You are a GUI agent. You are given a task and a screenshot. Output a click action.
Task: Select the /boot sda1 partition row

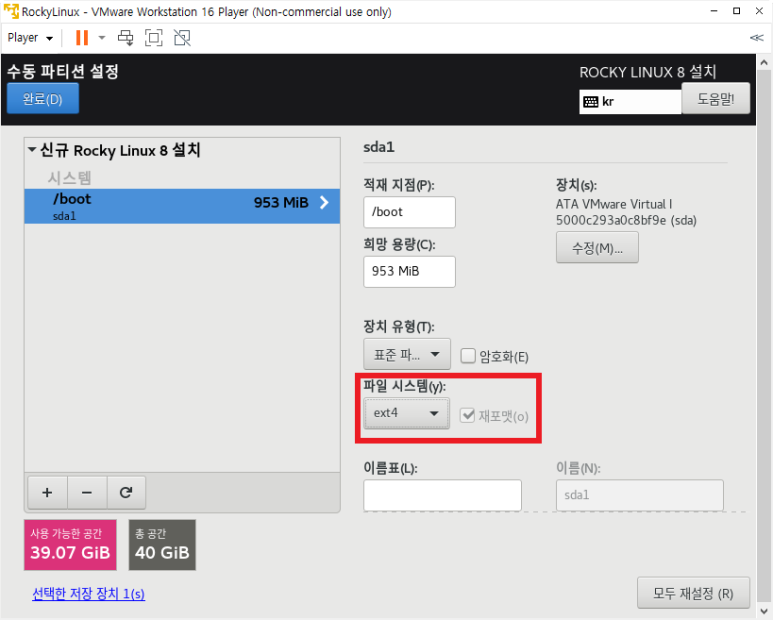[182, 206]
